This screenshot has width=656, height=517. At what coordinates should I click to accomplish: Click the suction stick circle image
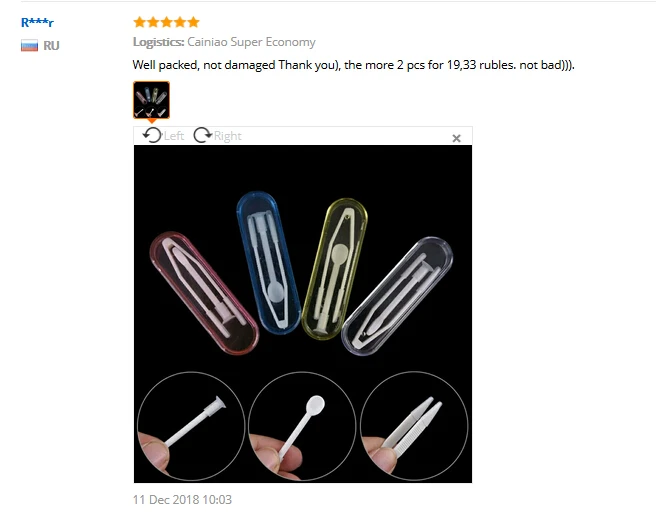pyautogui.click(x=191, y=426)
